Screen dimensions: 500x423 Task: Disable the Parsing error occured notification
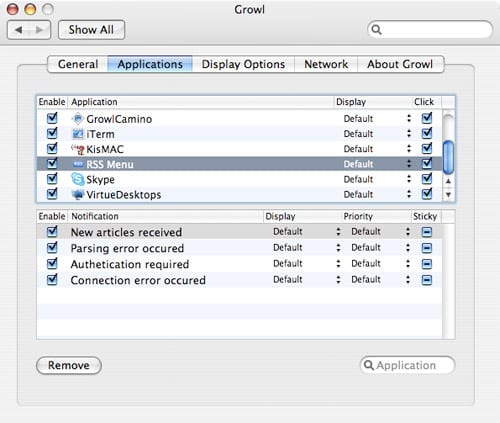52,247
